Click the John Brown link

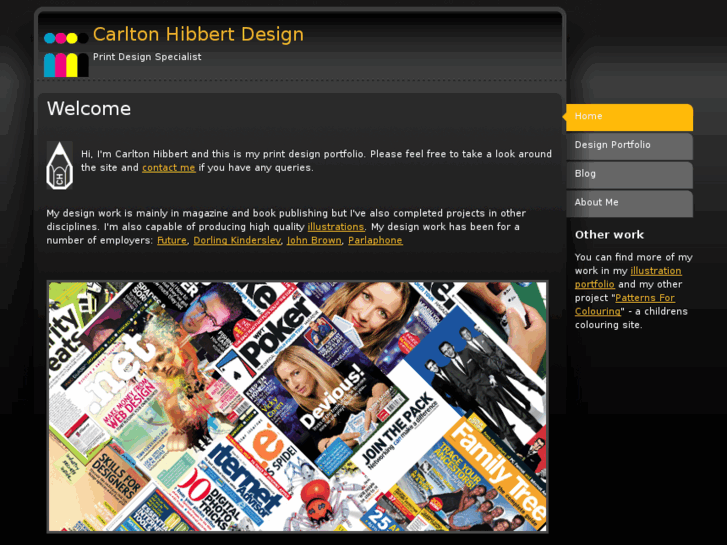tap(314, 240)
